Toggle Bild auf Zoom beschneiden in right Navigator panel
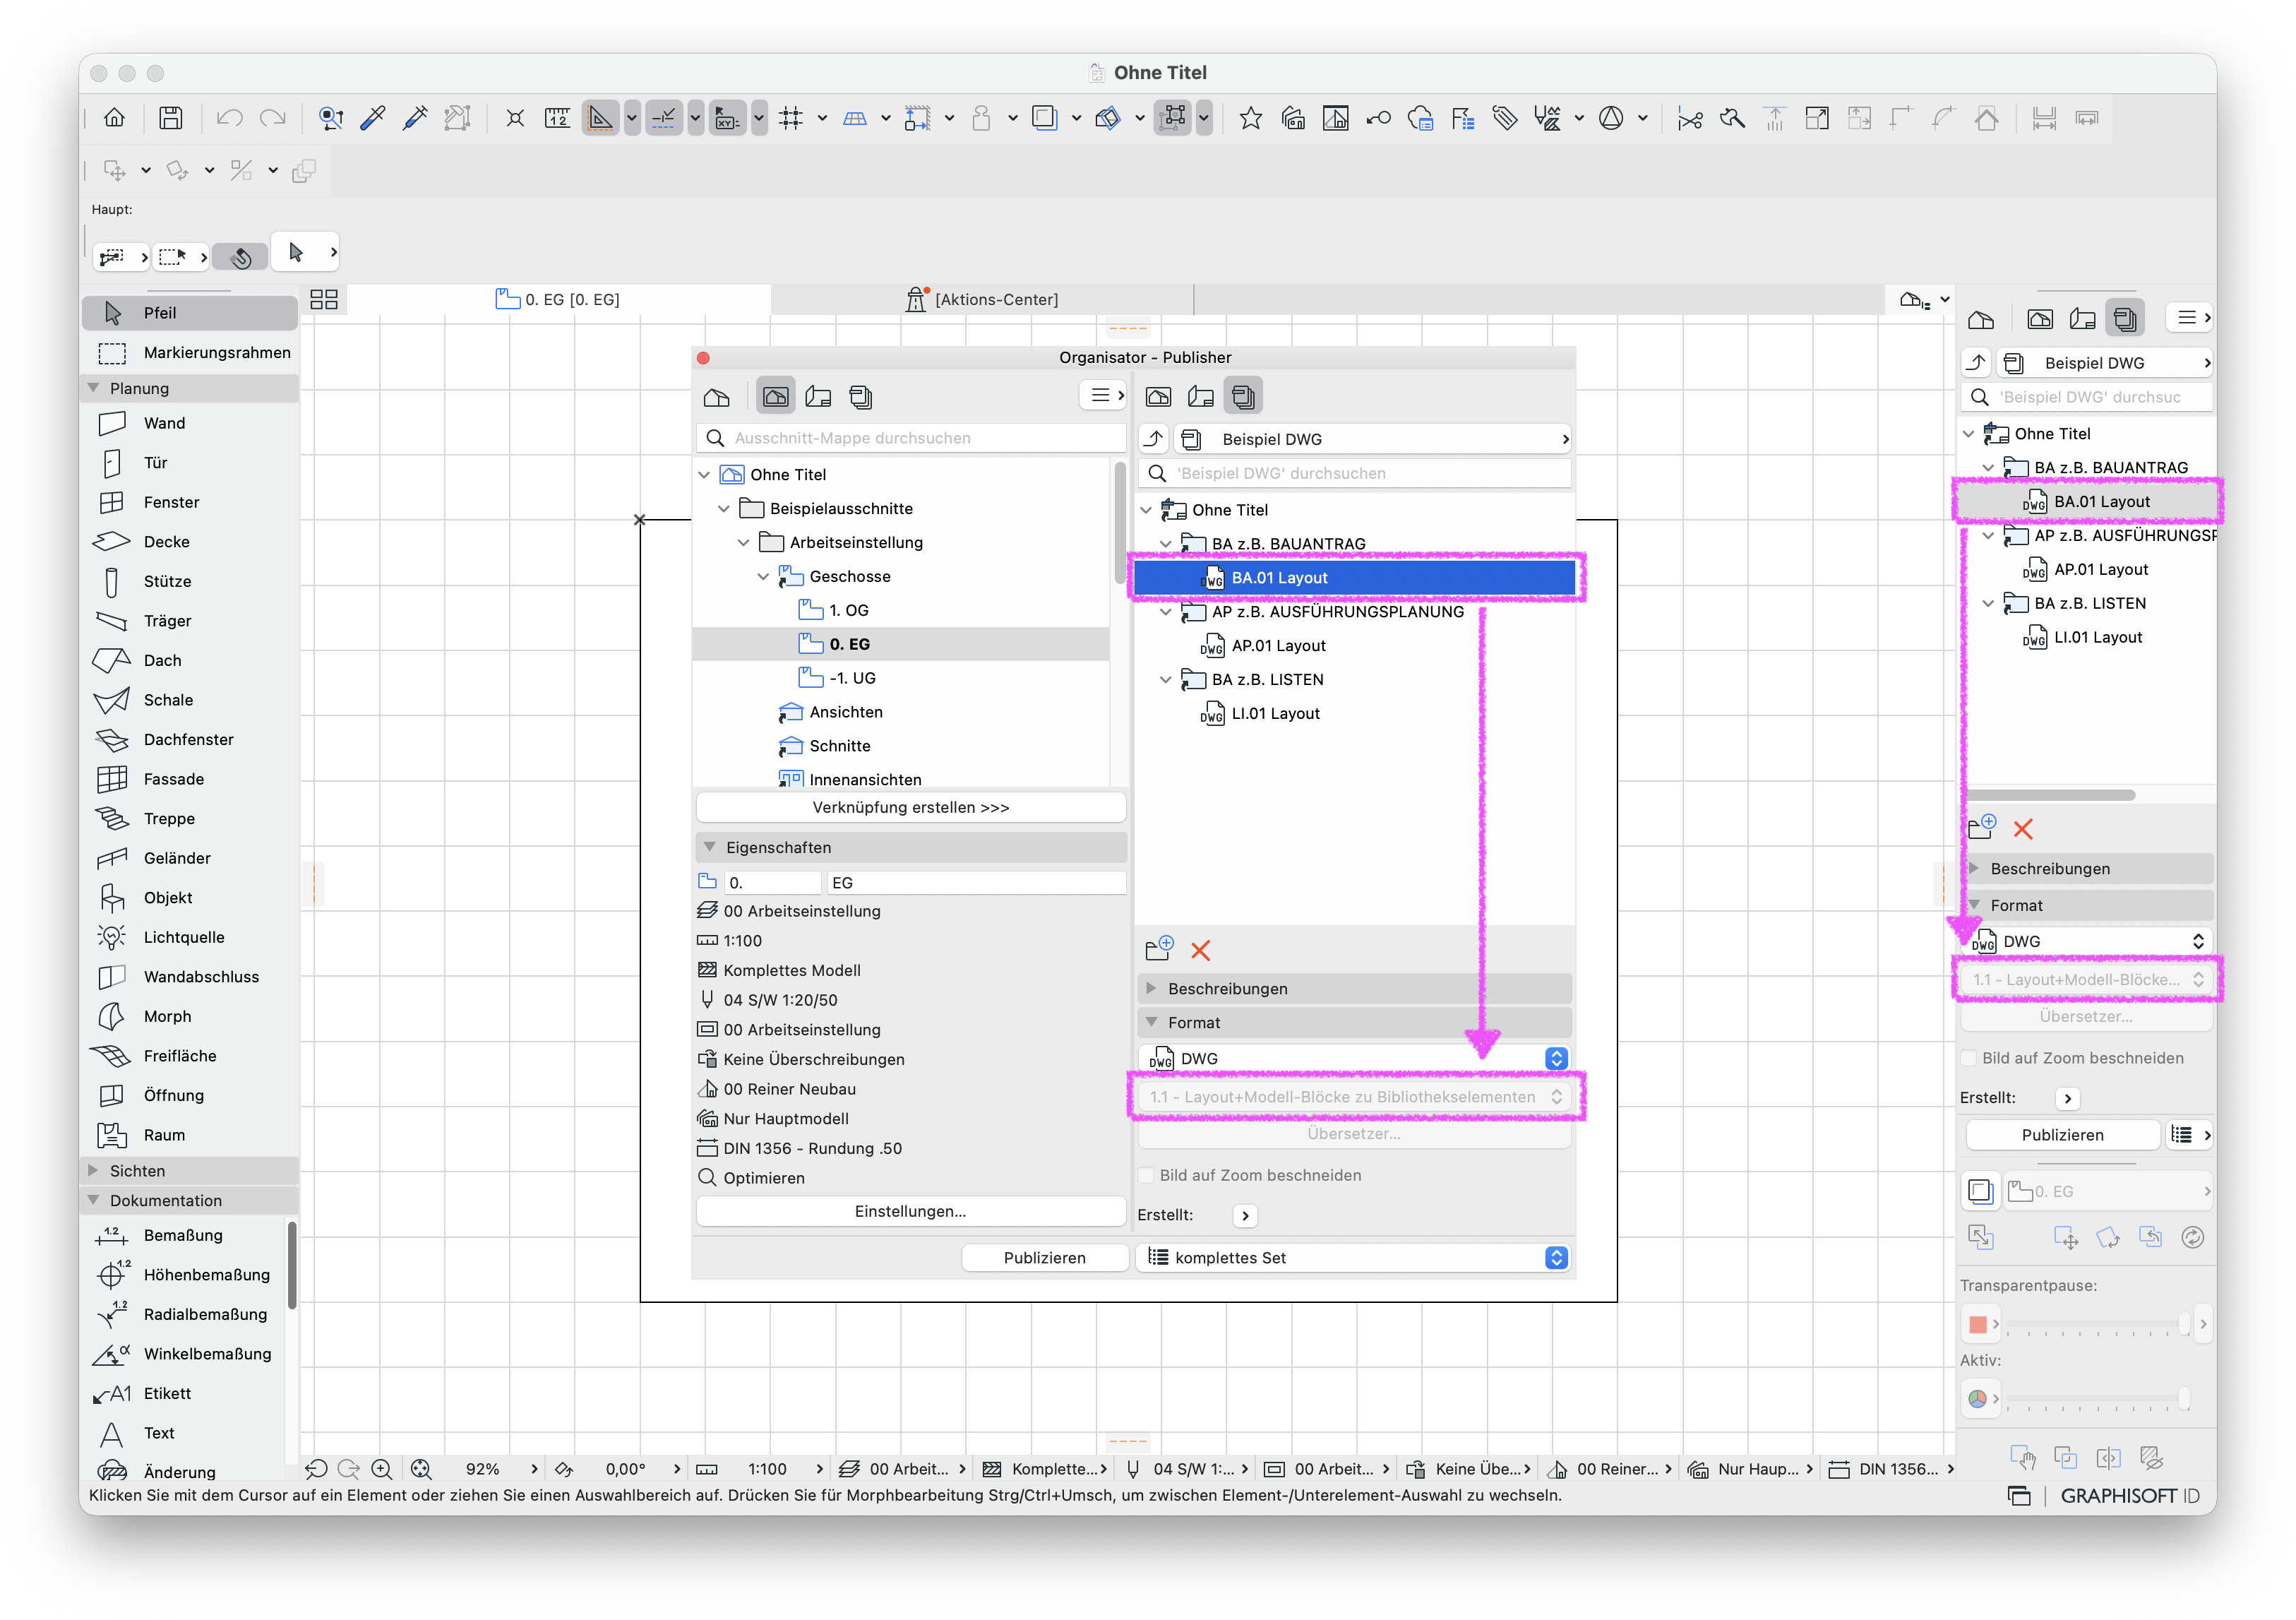Screen dimensions: 2296x1620 tap(1969, 1058)
